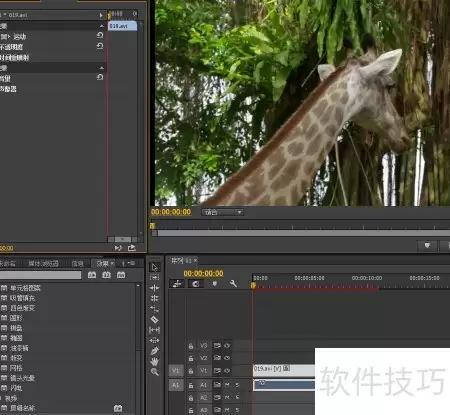Click the Add Marker icon in timeline

tap(215, 284)
